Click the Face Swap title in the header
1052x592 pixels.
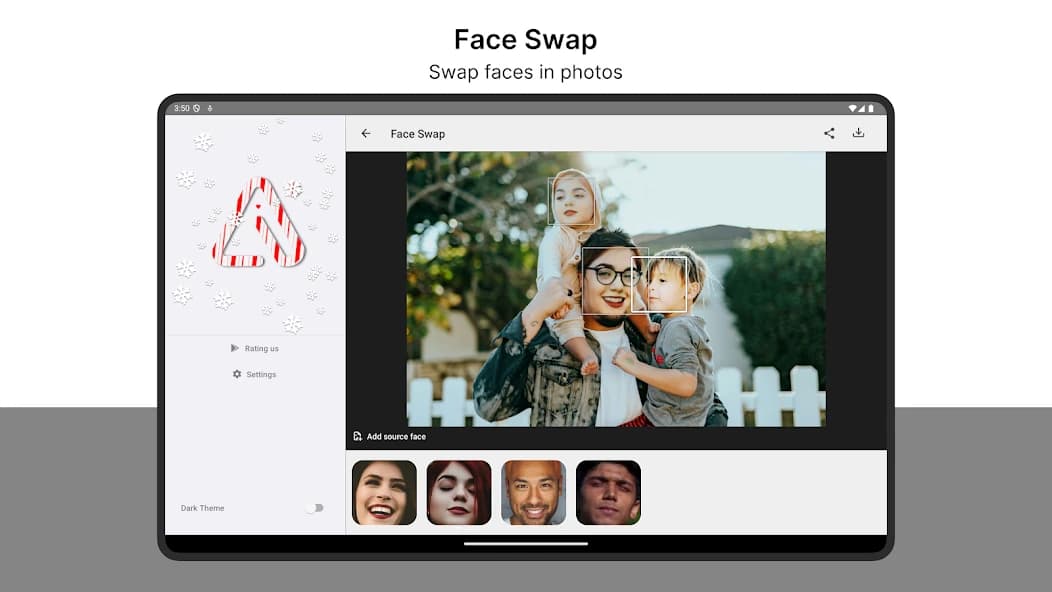417,134
